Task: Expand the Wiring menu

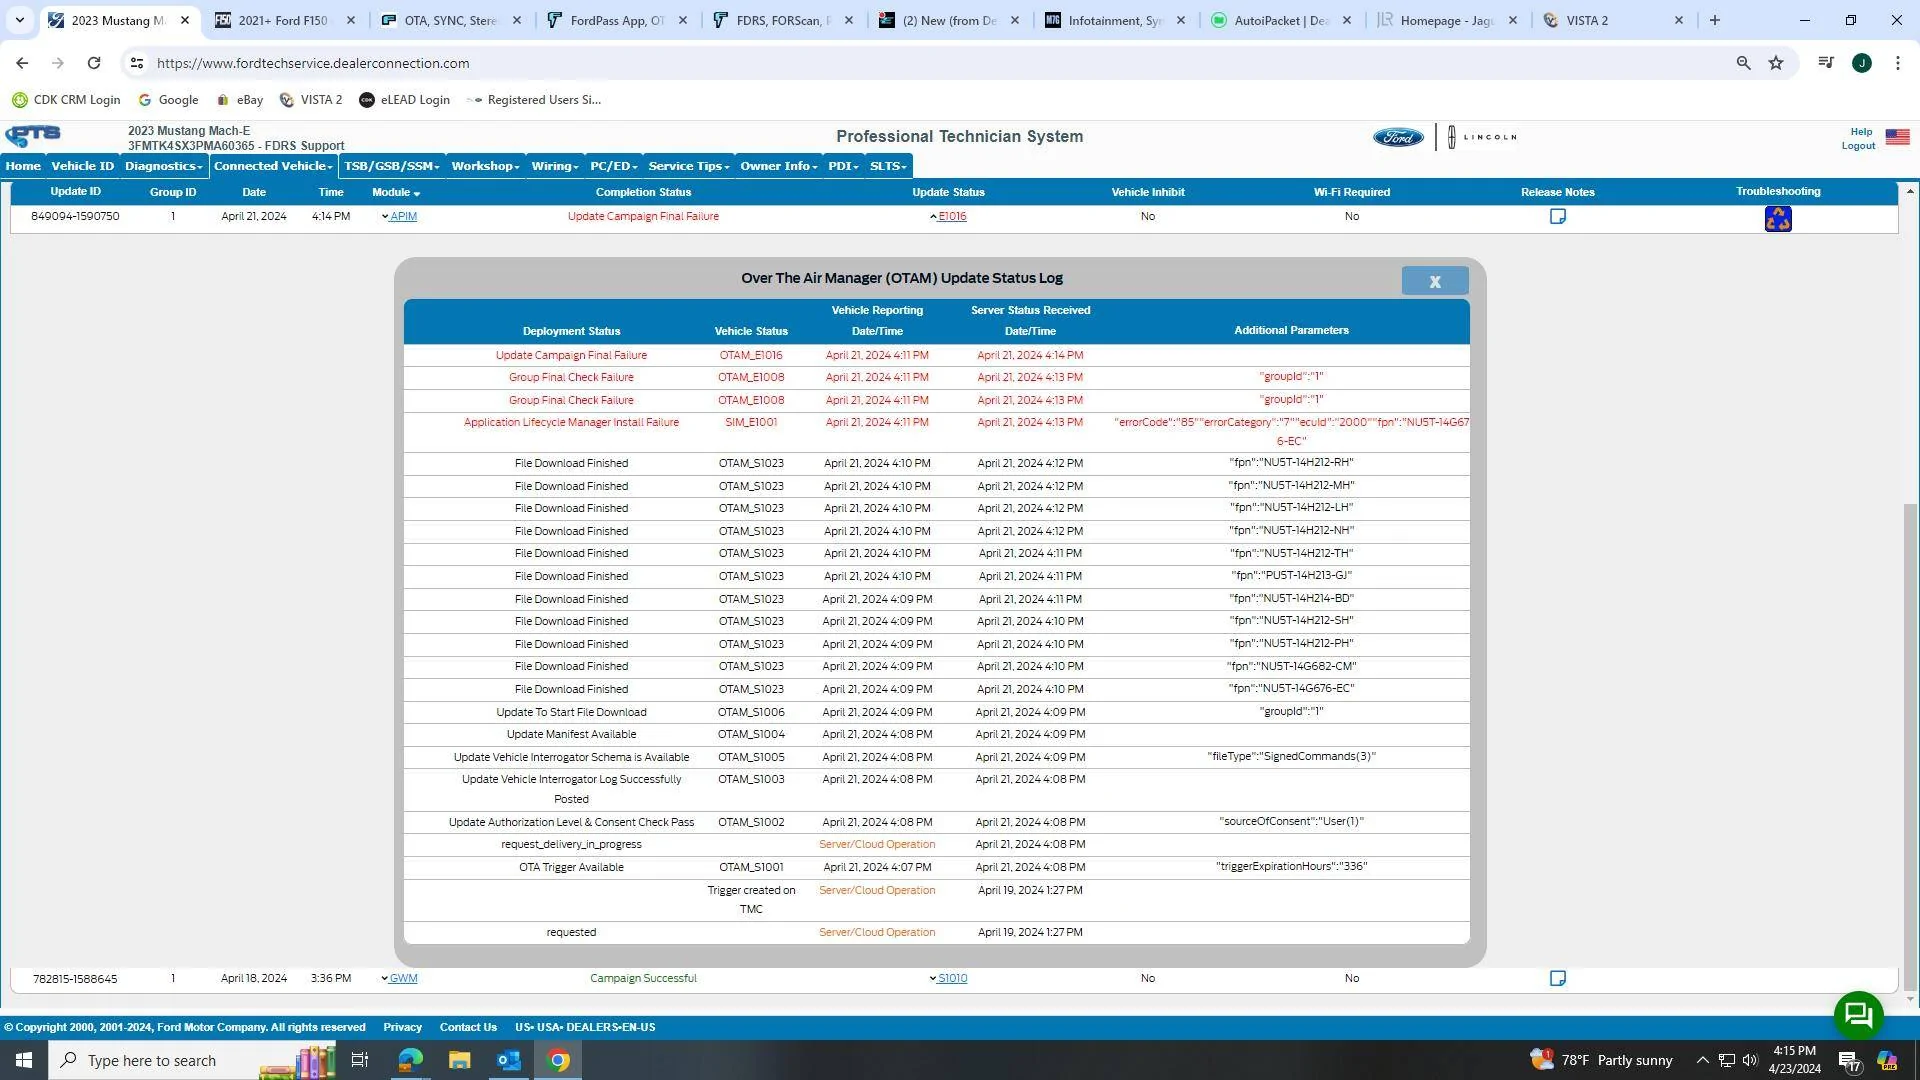Action: [x=555, y=166]
